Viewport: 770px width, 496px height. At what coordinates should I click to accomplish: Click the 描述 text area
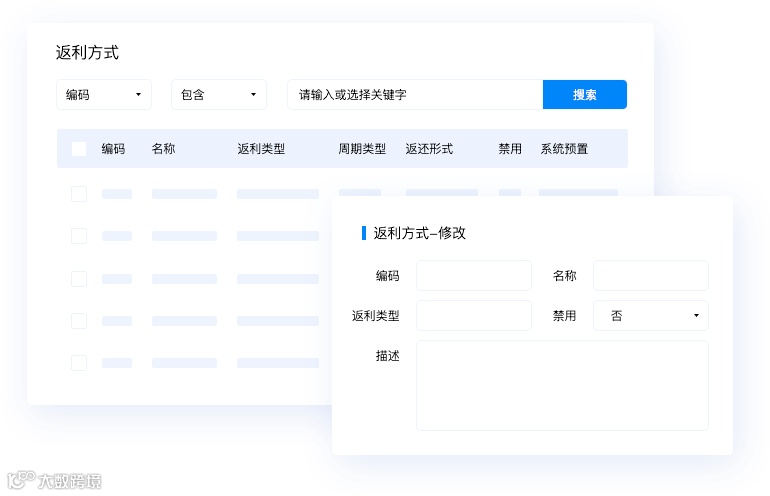(562, 386)
